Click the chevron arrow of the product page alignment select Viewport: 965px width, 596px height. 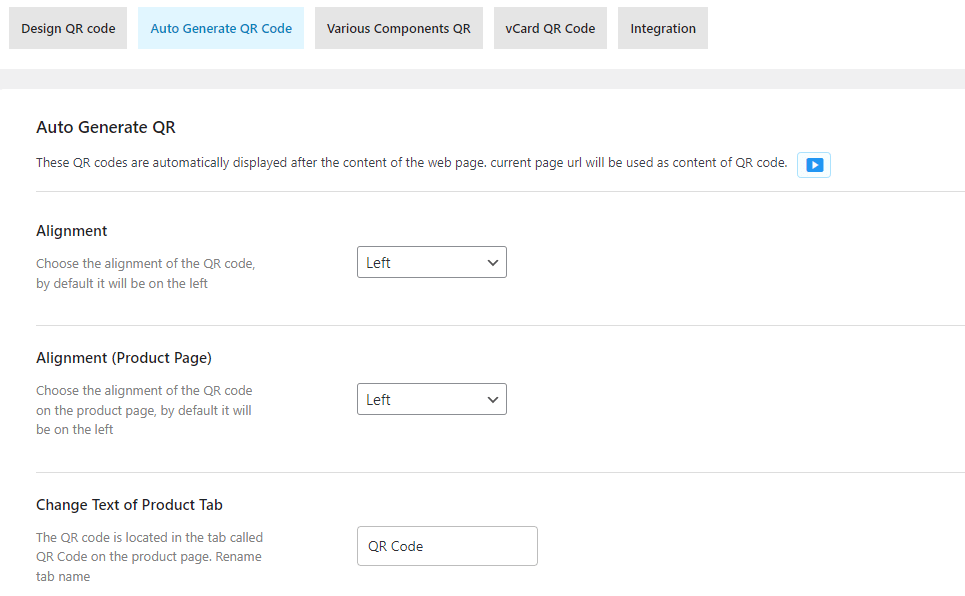(492, 400)
